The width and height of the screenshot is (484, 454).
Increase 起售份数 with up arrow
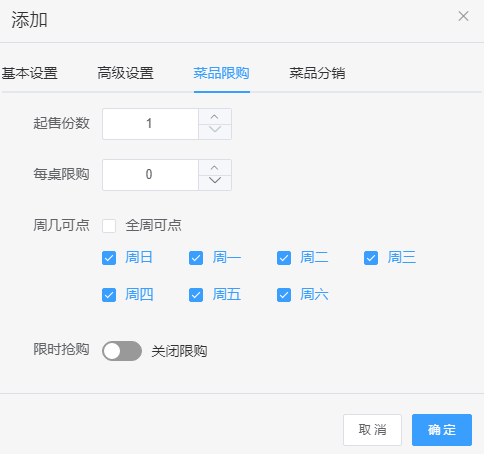coord(215,117)
